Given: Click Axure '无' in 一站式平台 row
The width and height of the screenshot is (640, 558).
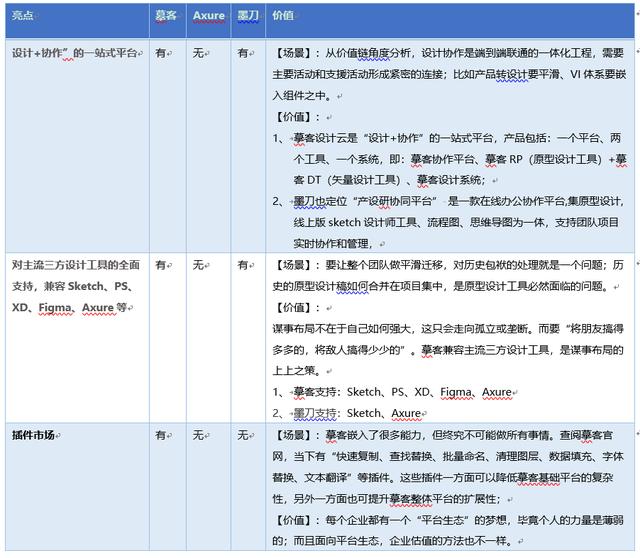Looking at the screenshot, I should pos(198,53).
